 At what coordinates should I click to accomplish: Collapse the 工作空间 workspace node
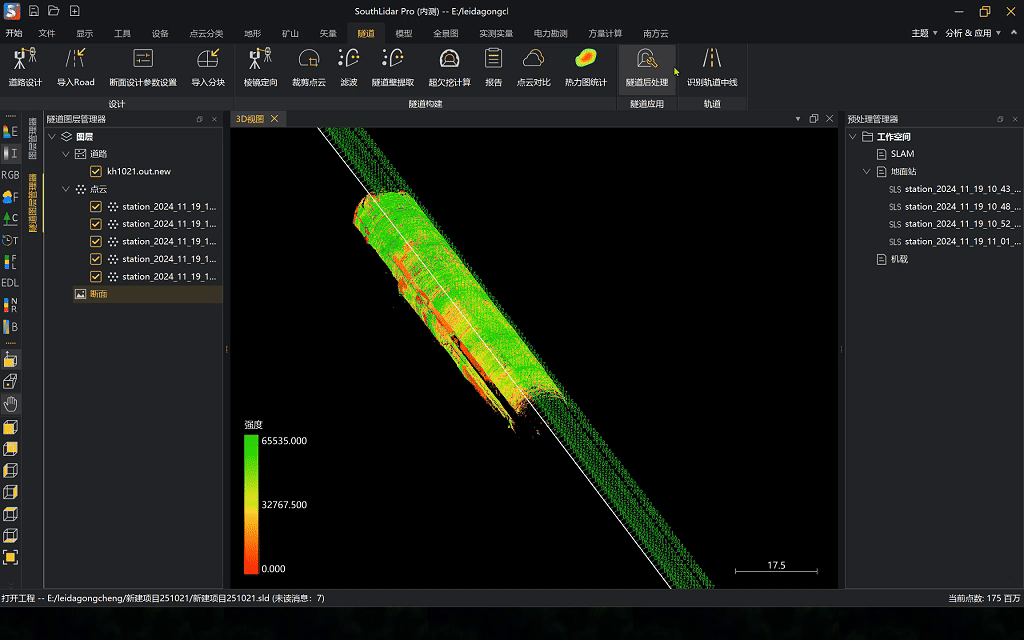pos(853,137)
